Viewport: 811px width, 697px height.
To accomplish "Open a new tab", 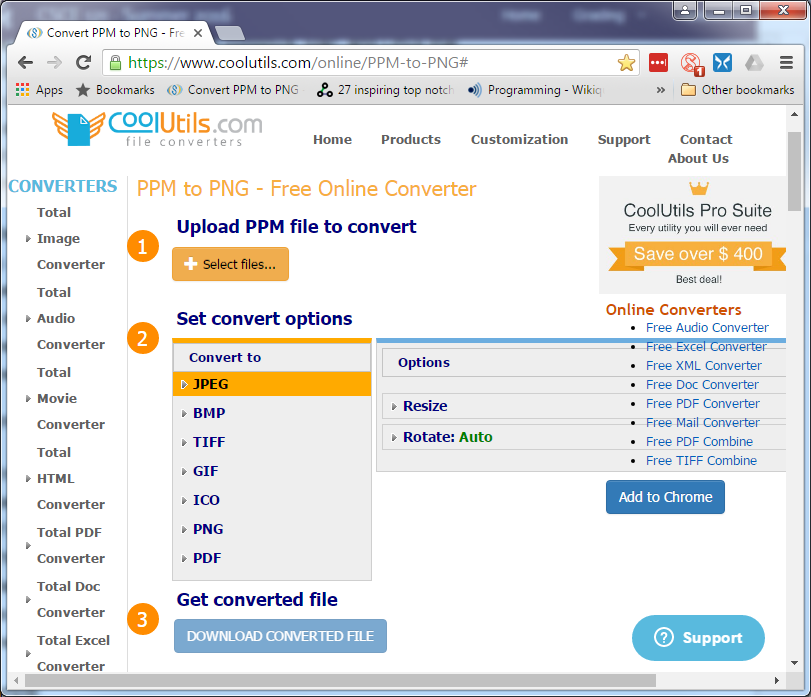I will (230, 33).
